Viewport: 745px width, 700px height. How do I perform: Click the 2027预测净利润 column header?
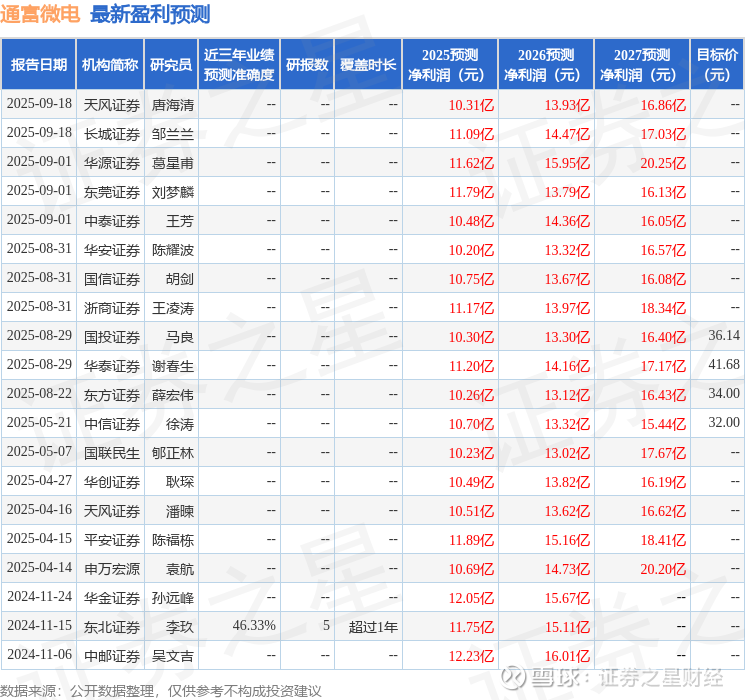tap(642, 65)
